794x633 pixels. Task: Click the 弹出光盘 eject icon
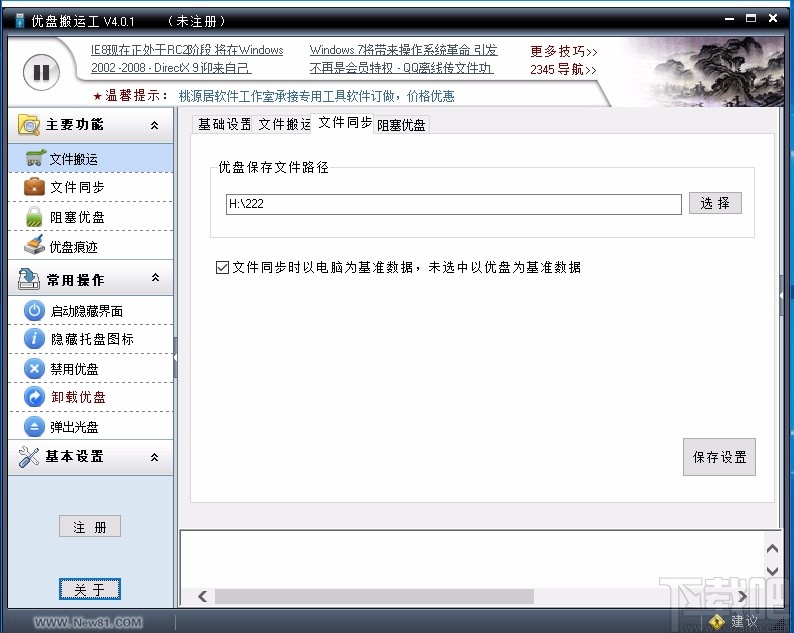[34, 426]
